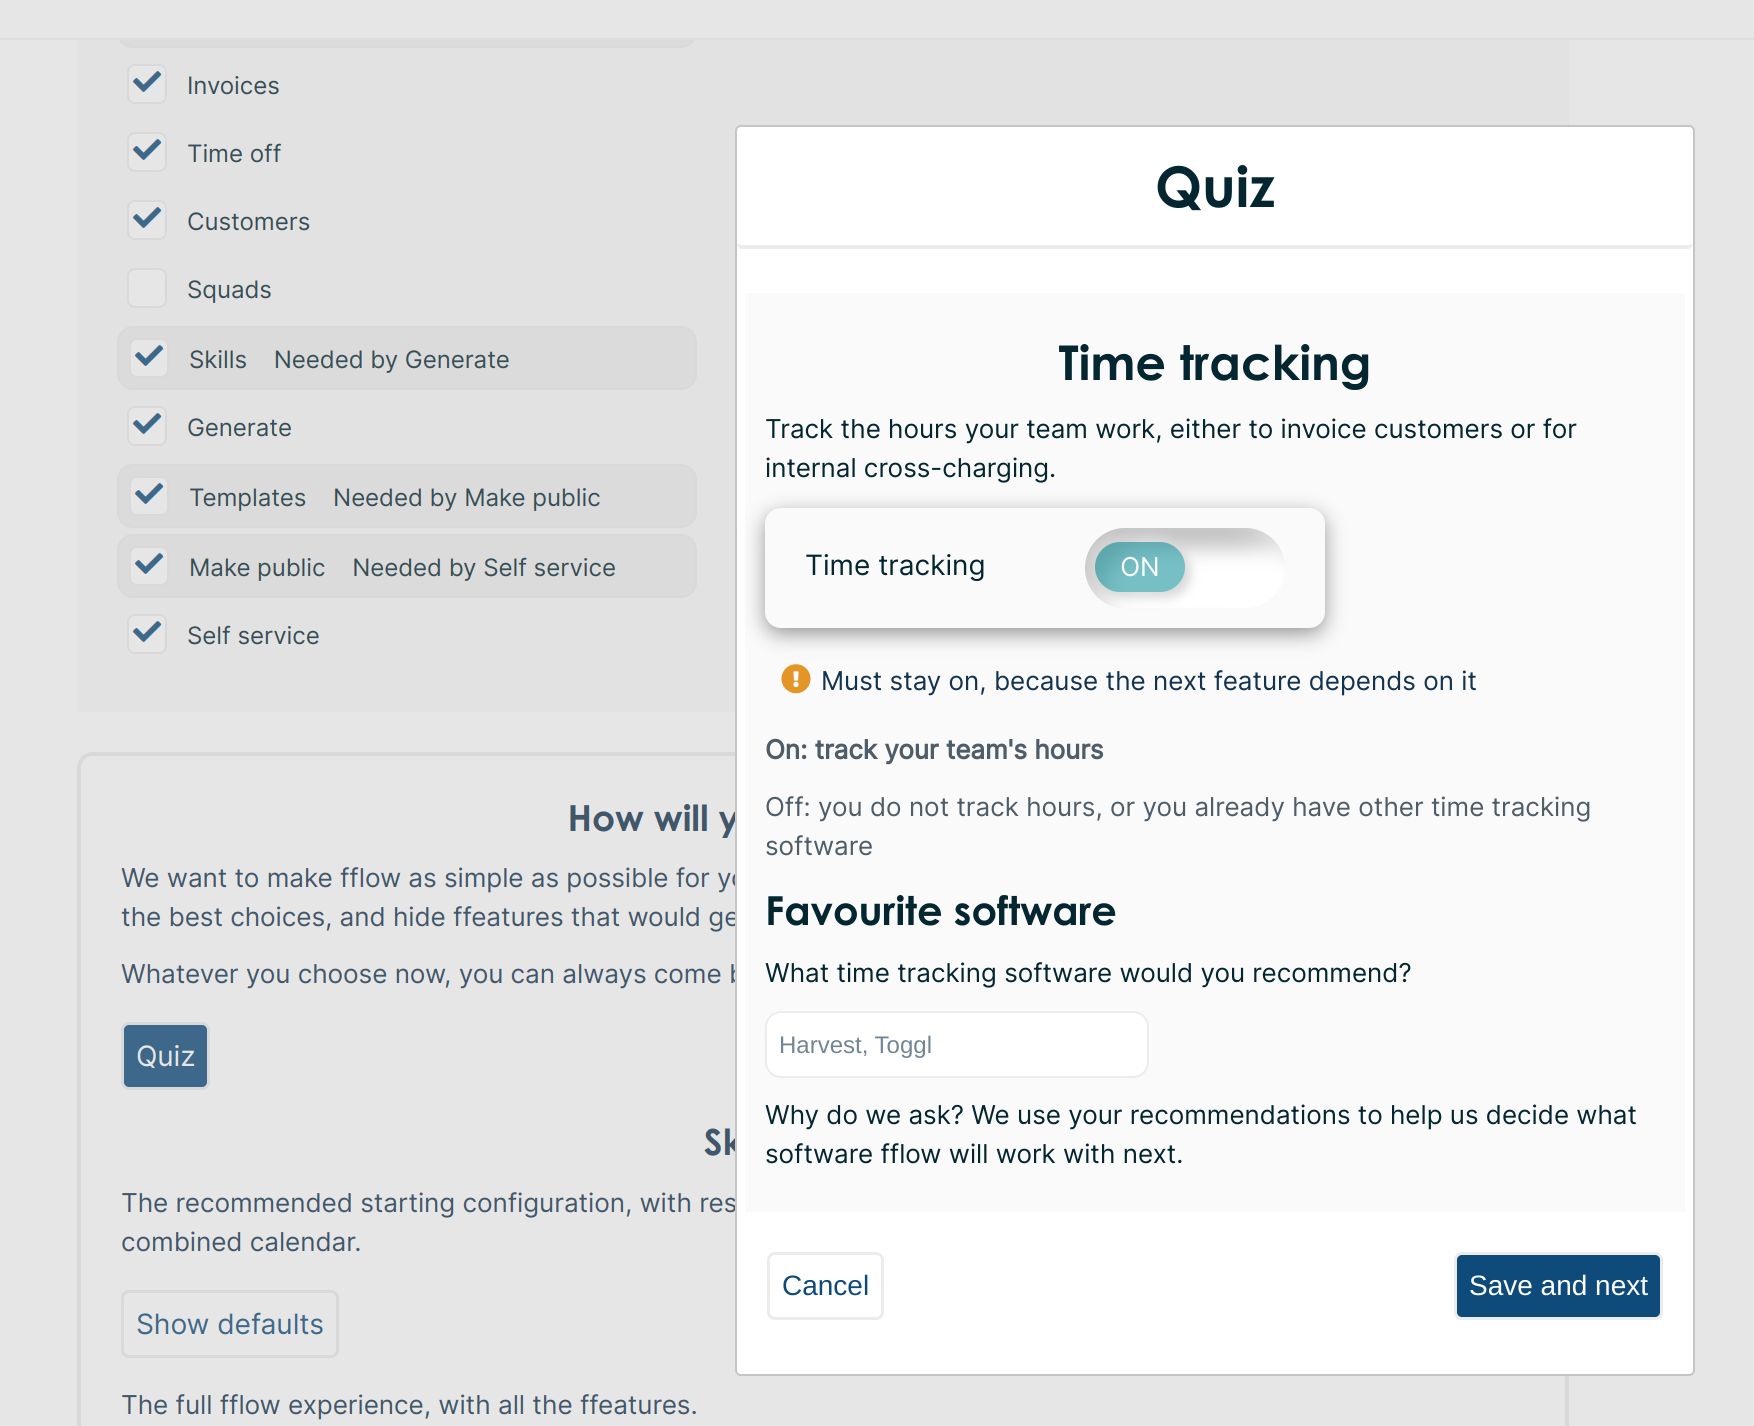Click the Needed by Generate note
This screenshot has width=1754, height=1426.
coord(391,360)
